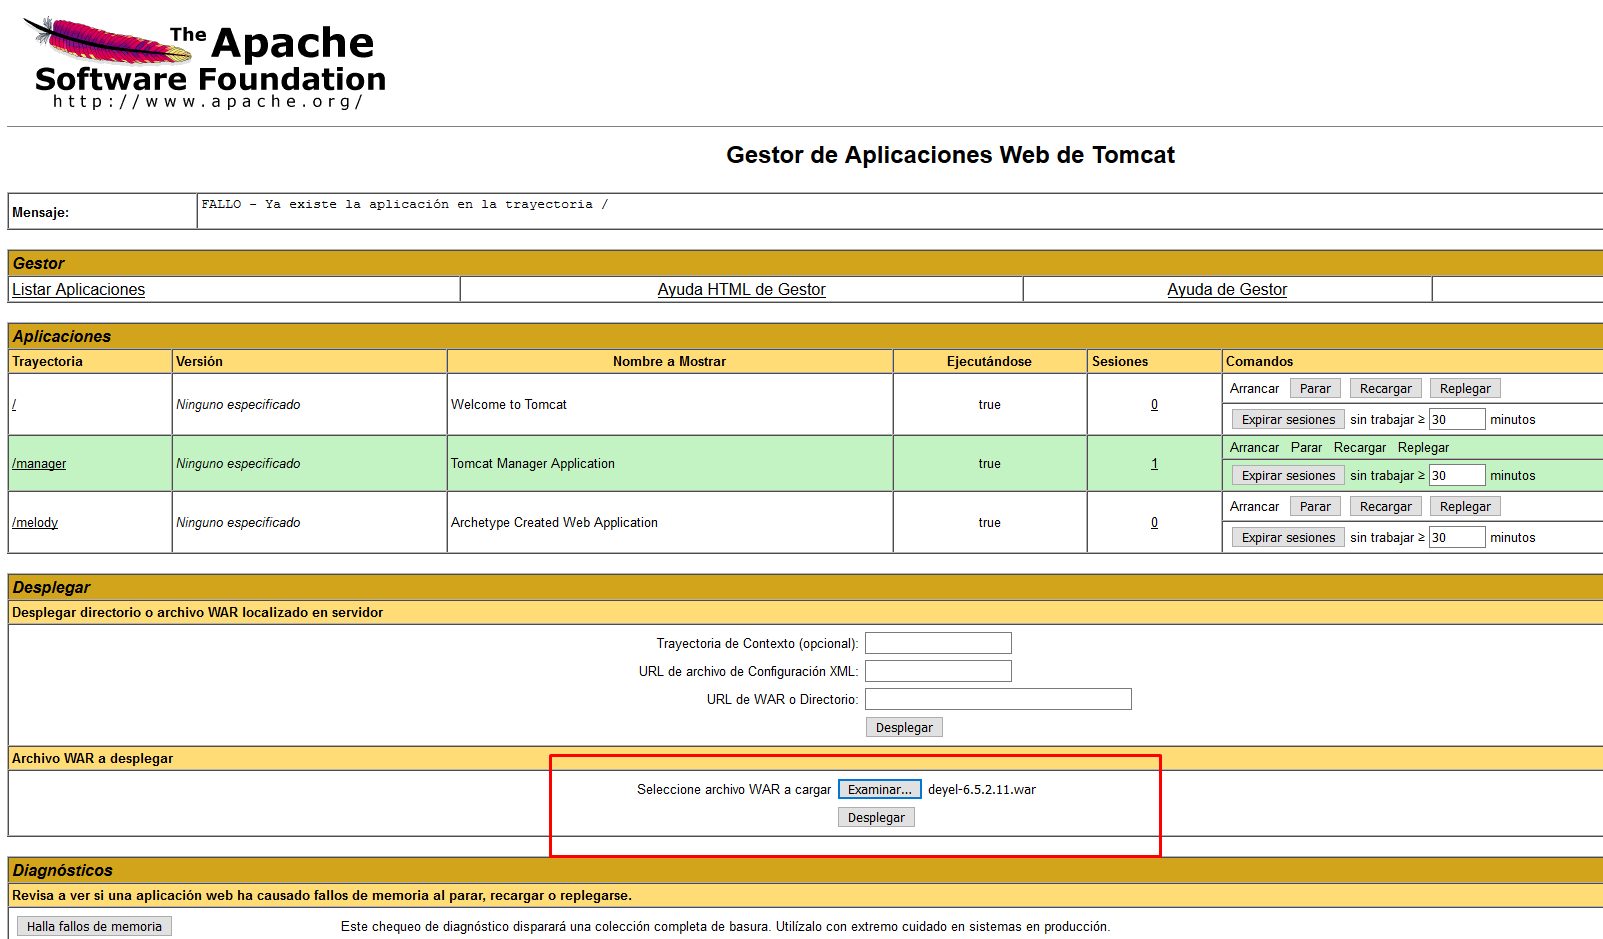Expire sessions for the /manager application
Image resolution: width=1603 pixels, height=939 pixels.
point(1287,476)
